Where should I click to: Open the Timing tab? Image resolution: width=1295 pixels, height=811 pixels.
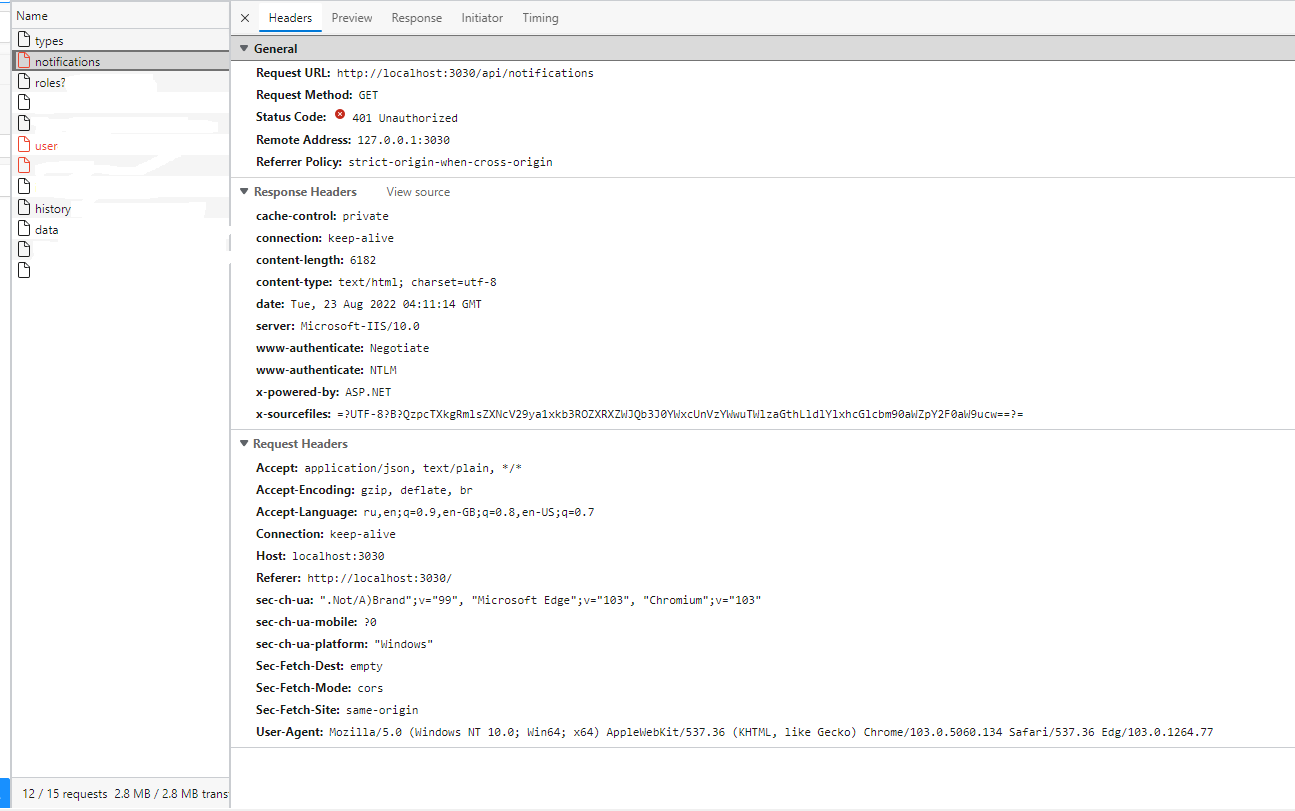pyautogui.click(x=540, y=18)
